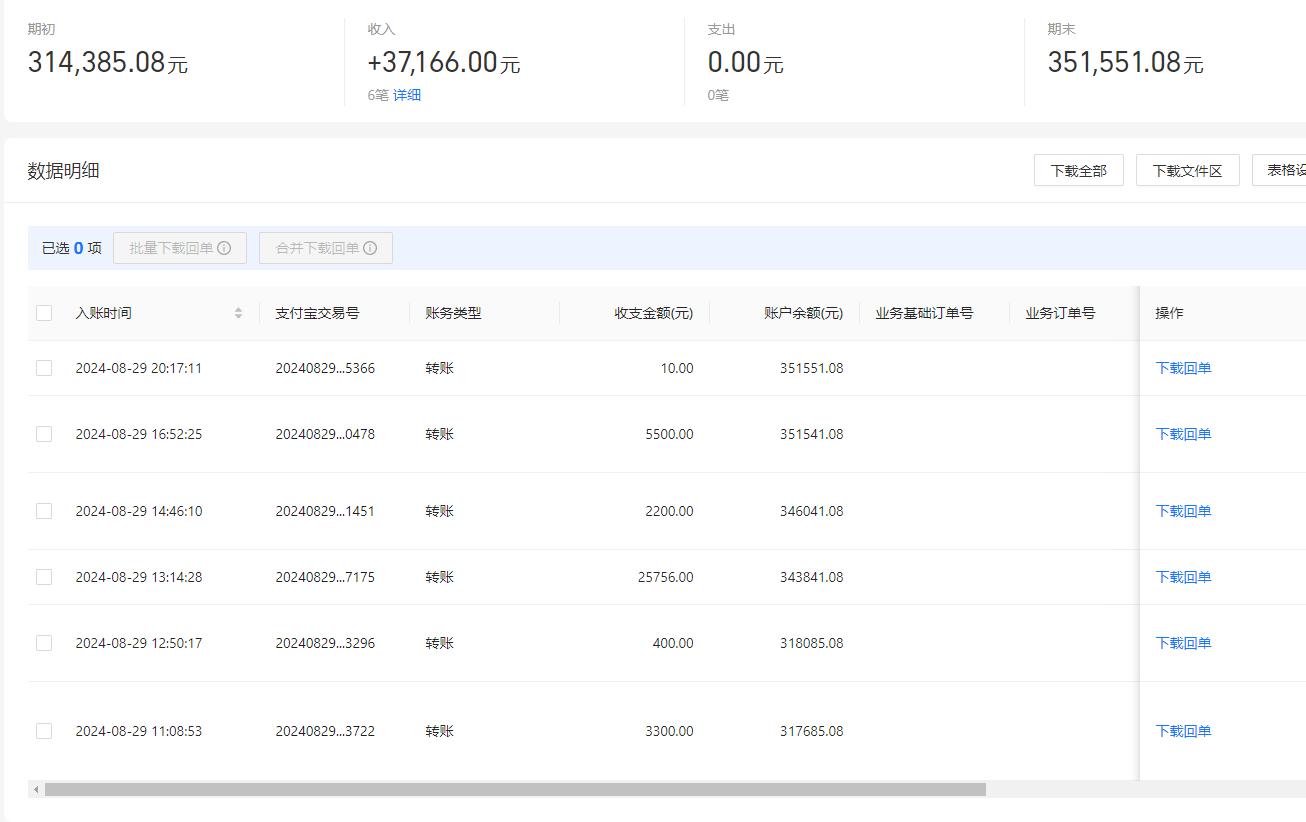Download receipt for the 3300.00 transfer row
The width and height of the screenshot is (1306, 822).
(1183, 731)
